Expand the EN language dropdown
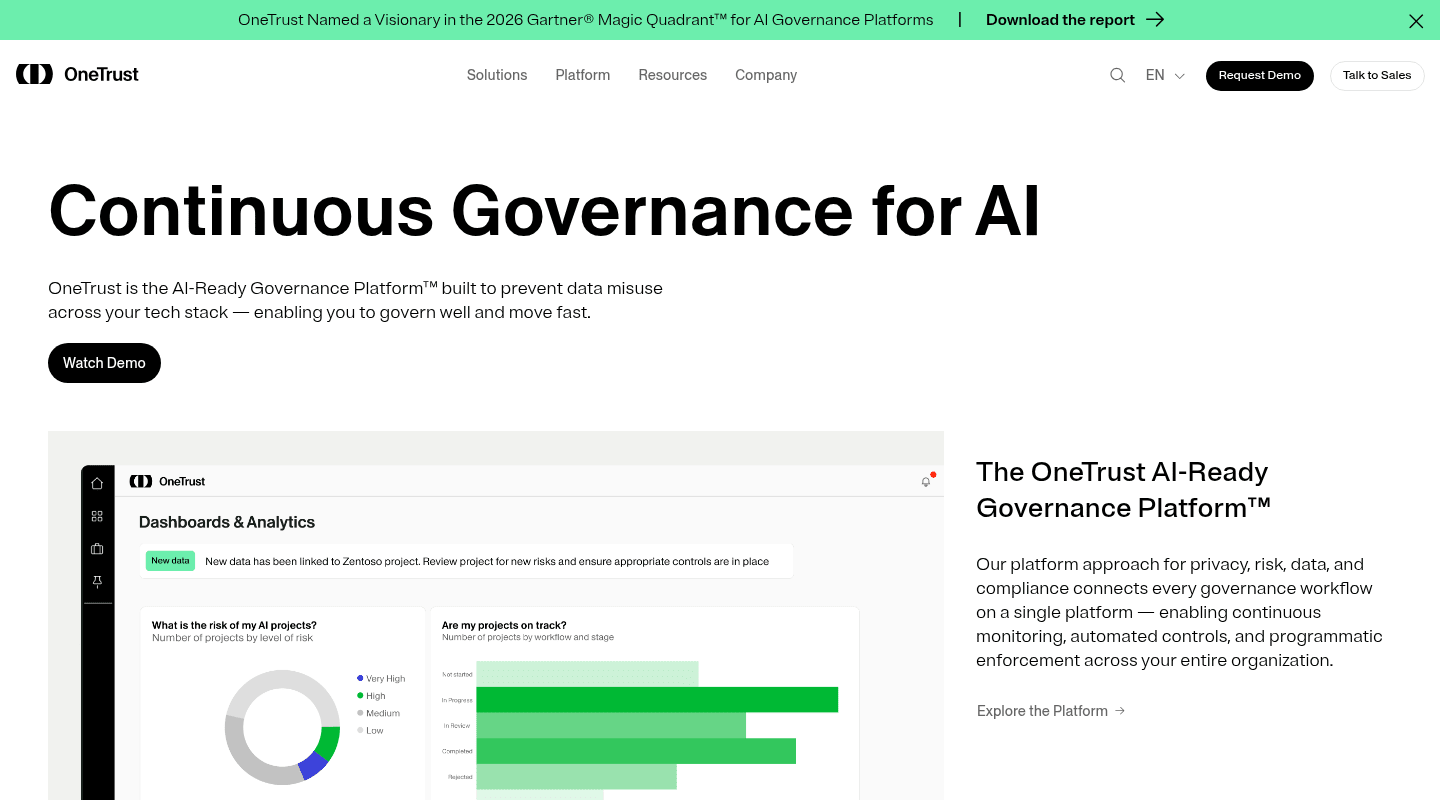Screen dimensions: 1440x800 tap(1165, 75)
